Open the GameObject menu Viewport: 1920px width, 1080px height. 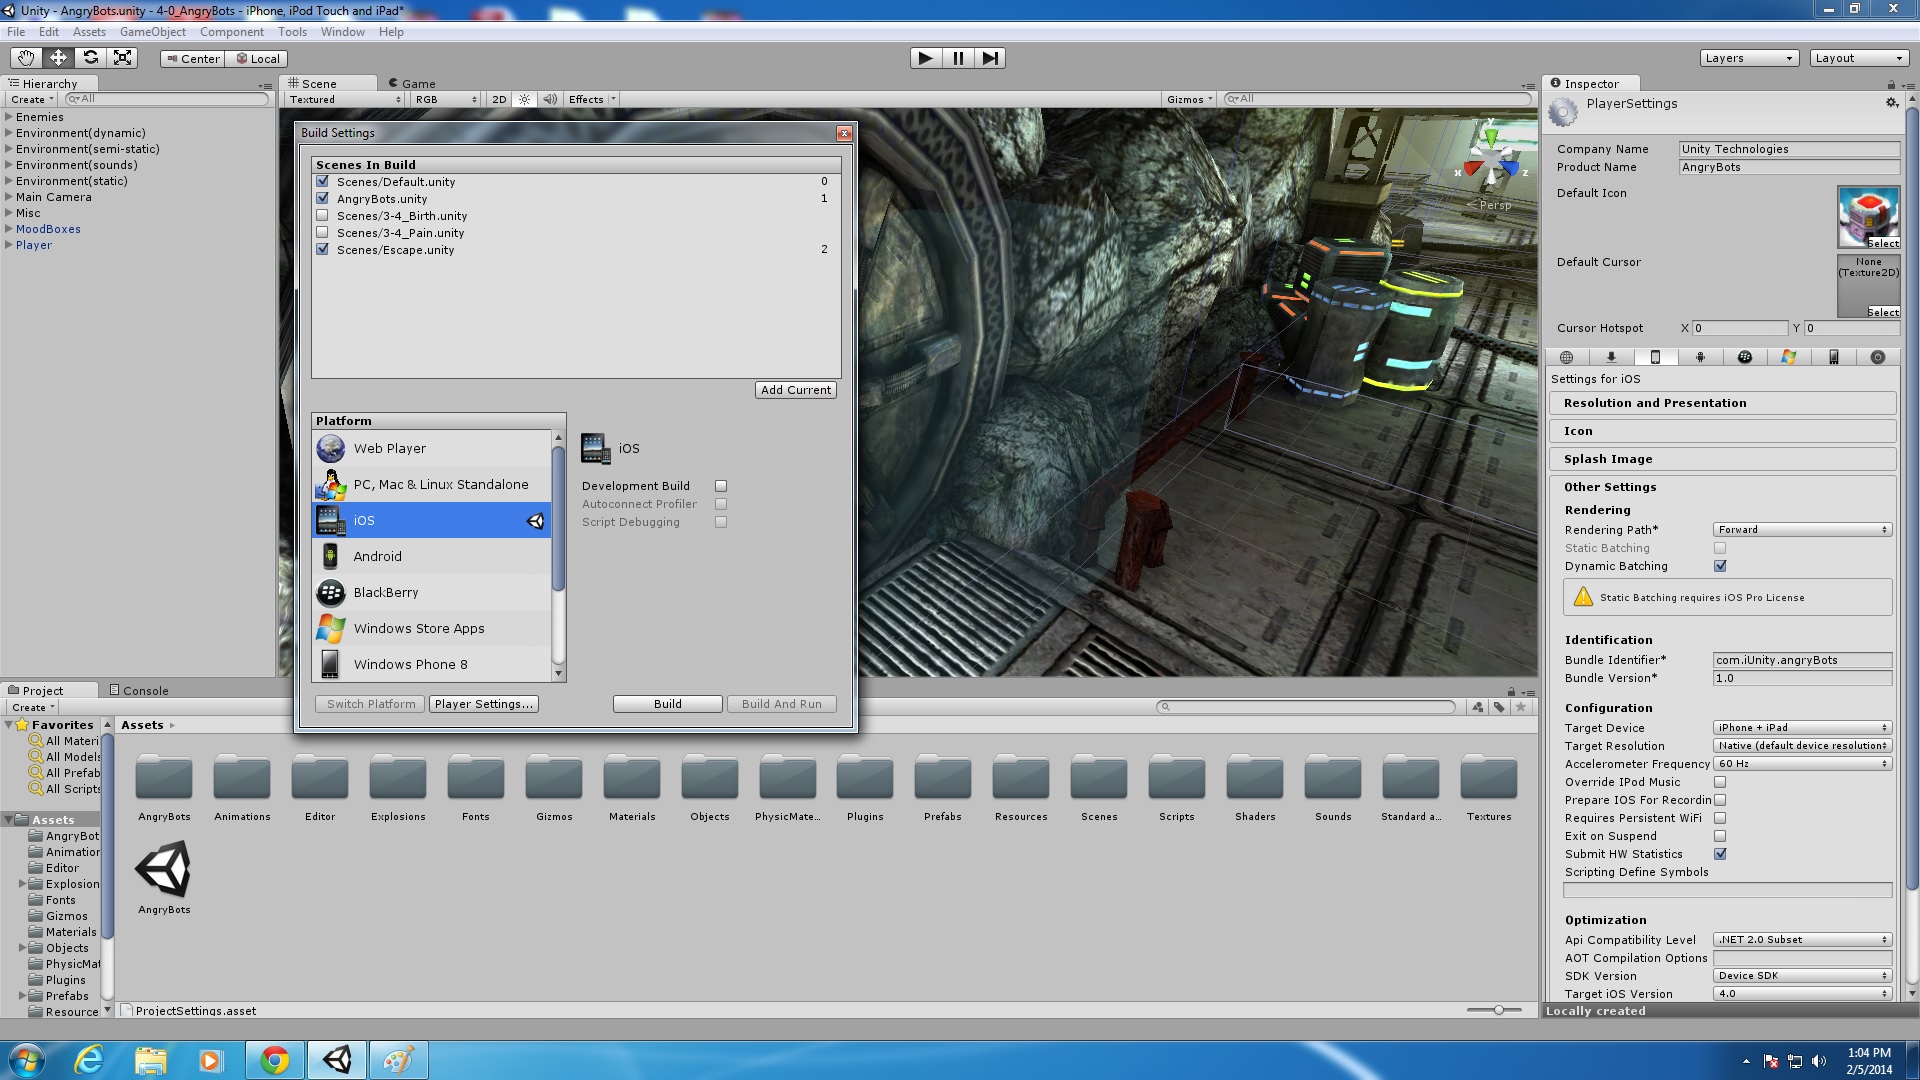(x=153, y=32)
